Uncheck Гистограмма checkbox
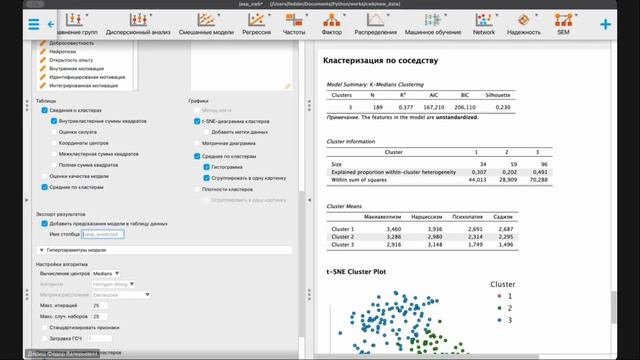The height and width of the screenshot is (360, 640). pyautogui.click(x=207, y=167)
